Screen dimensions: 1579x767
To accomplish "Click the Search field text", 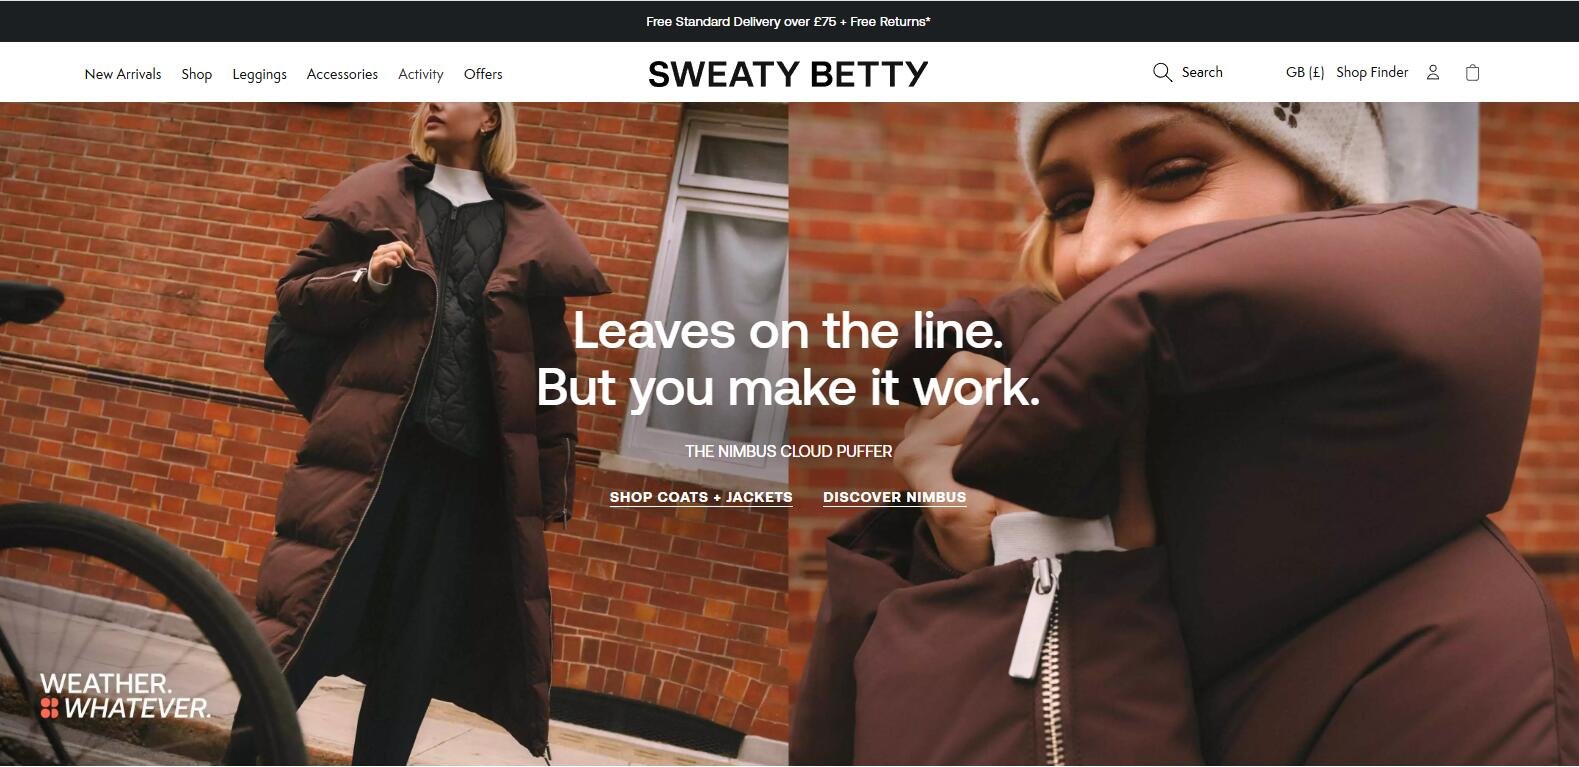I will [x=1202, y=72].
